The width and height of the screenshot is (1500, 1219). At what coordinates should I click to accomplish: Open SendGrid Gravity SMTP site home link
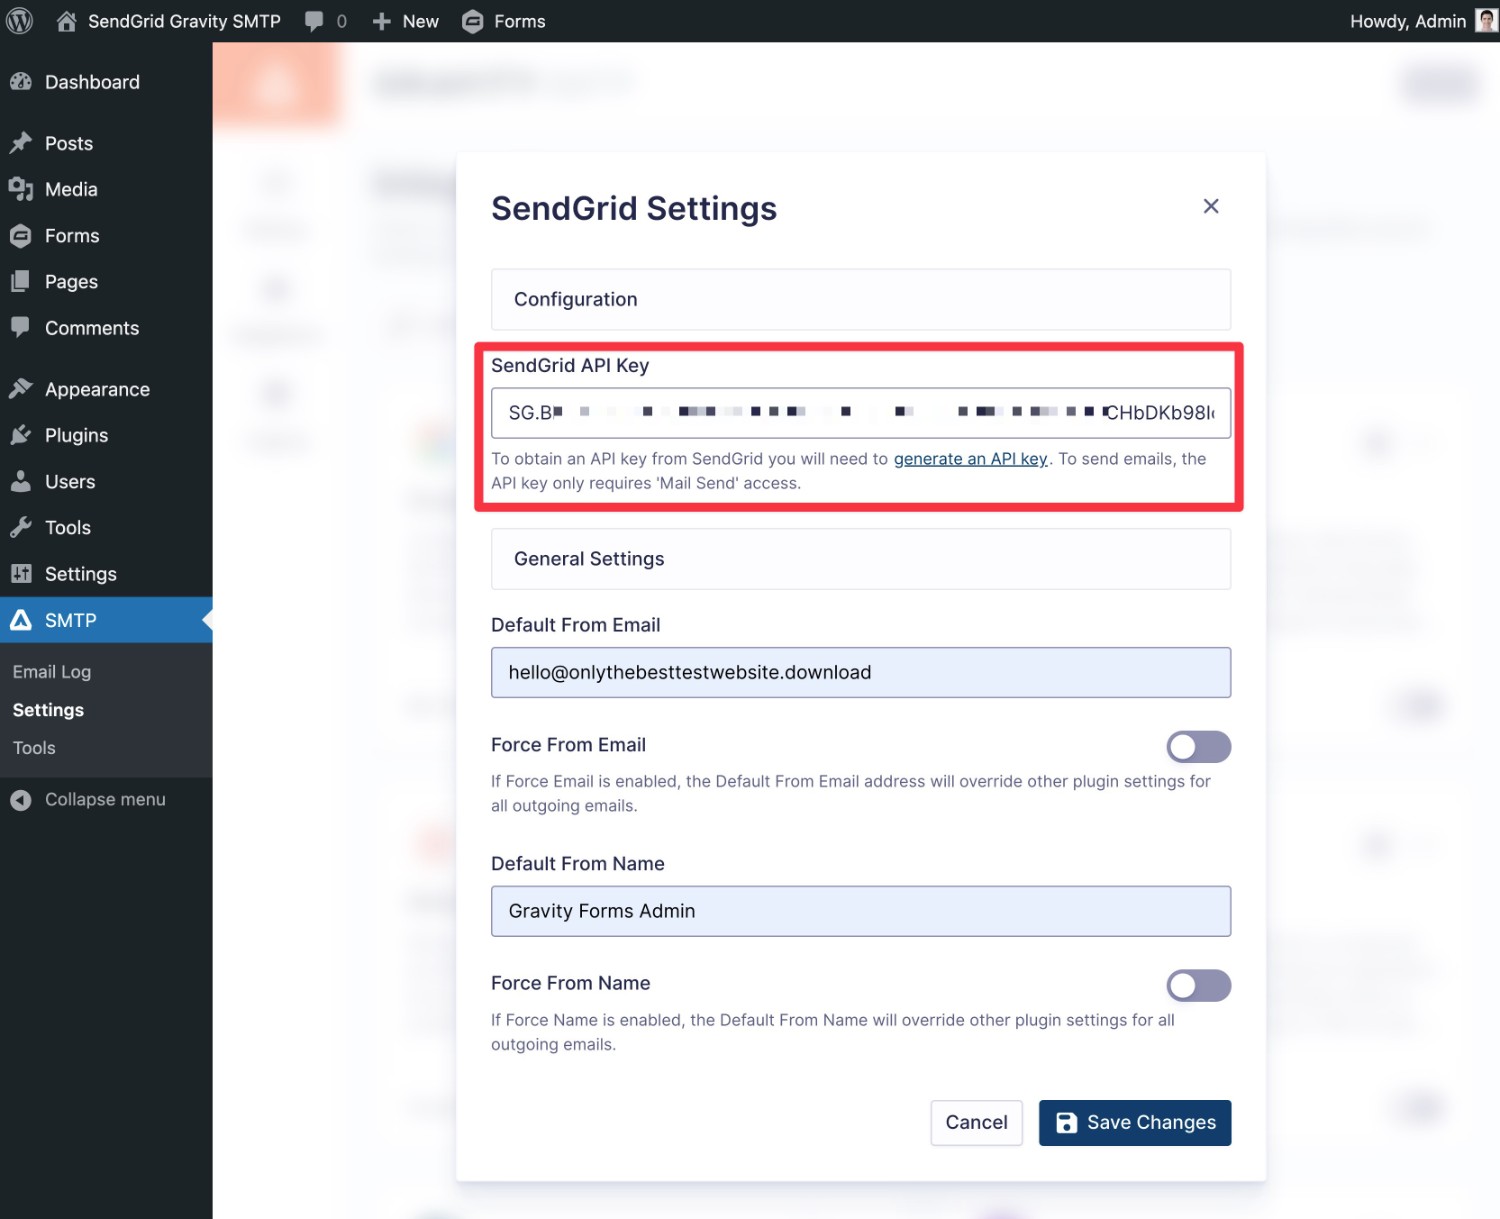tap(168, 21)
